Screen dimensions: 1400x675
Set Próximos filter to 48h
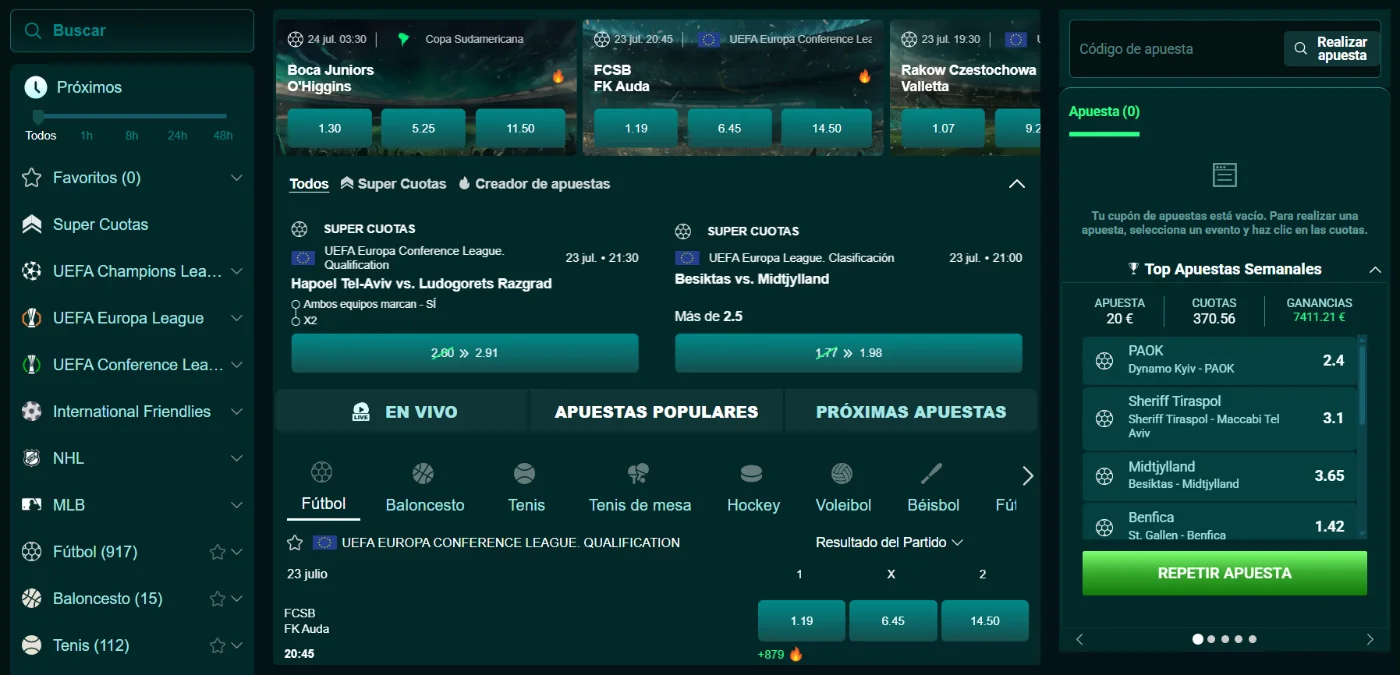(x=223, y=135)
